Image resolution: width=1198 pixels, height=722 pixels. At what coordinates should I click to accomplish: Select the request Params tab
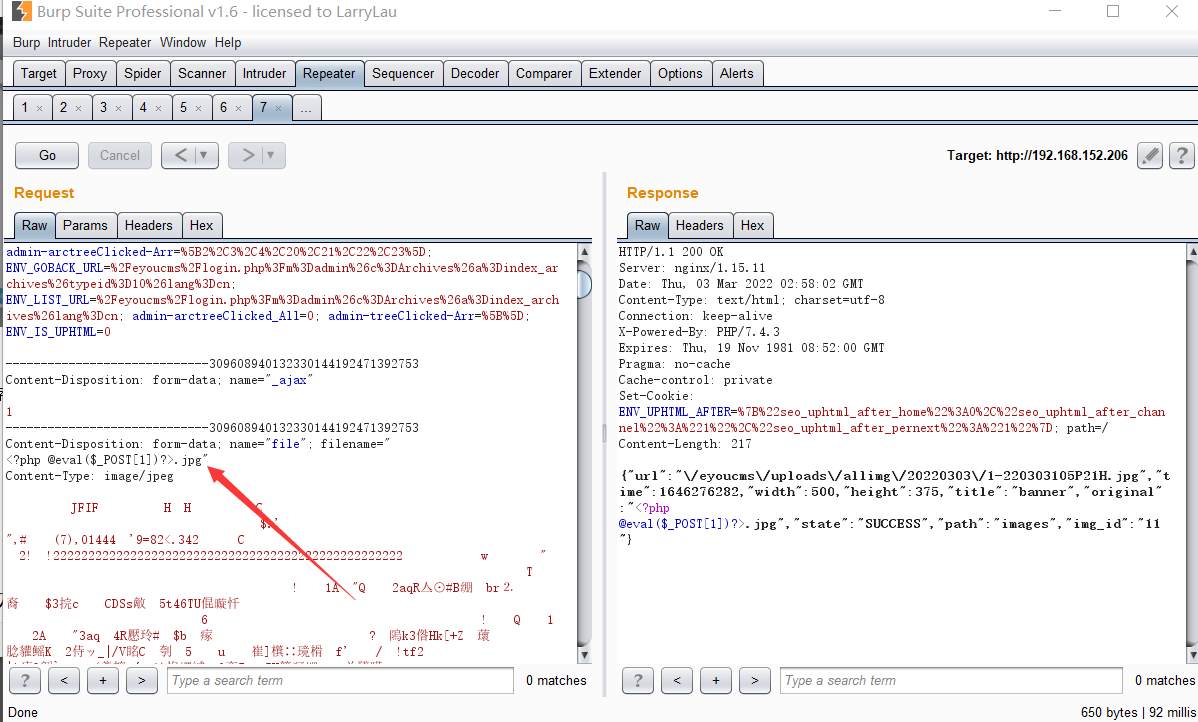86,225
